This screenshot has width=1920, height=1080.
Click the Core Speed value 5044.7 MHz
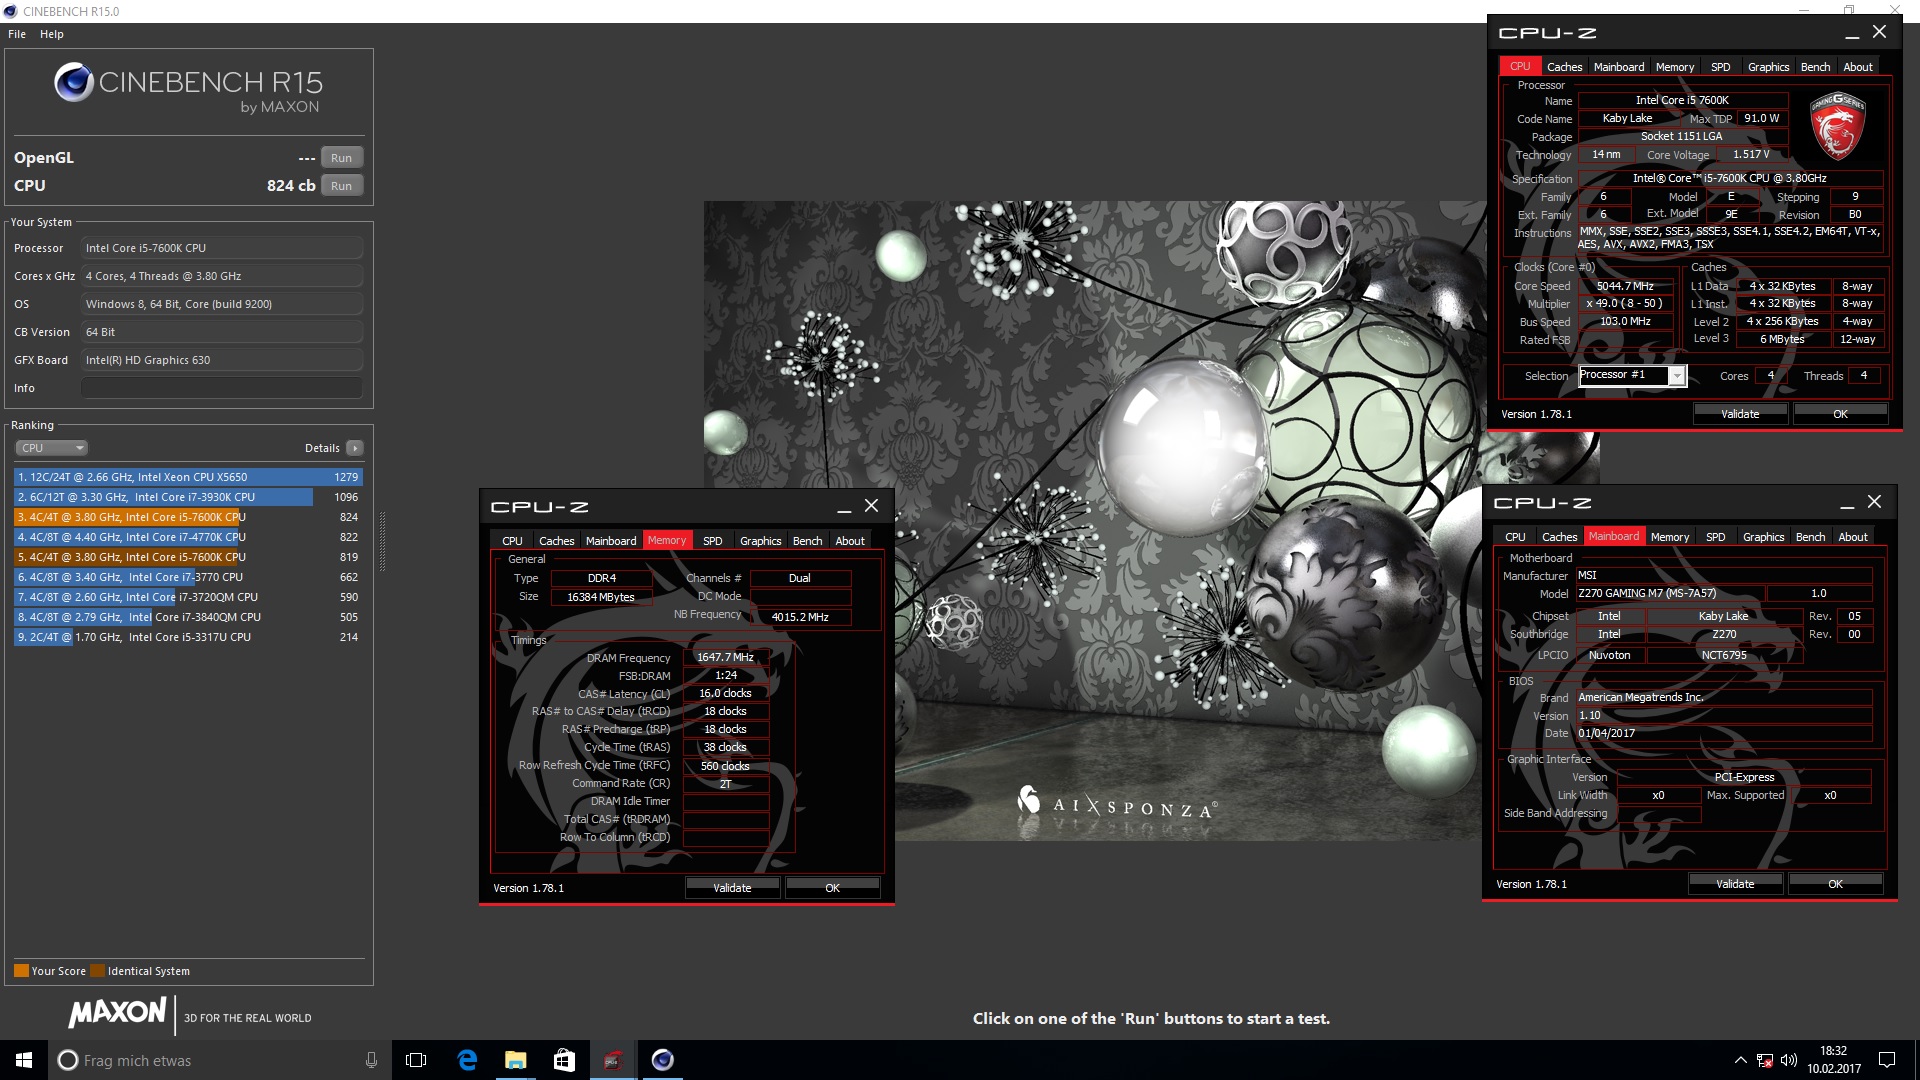click(1625, 286)
